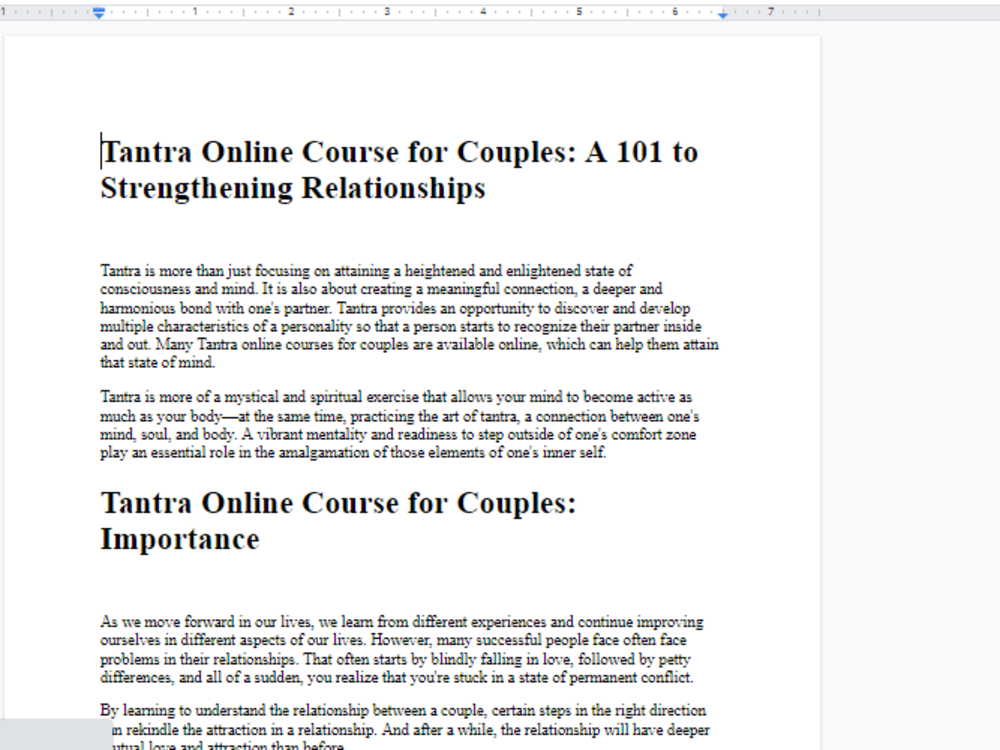Click the line starting 'problems in their relationships'
Viewport: 1000px width, 750px height.
pyautogui.click(x=395, y=659)
